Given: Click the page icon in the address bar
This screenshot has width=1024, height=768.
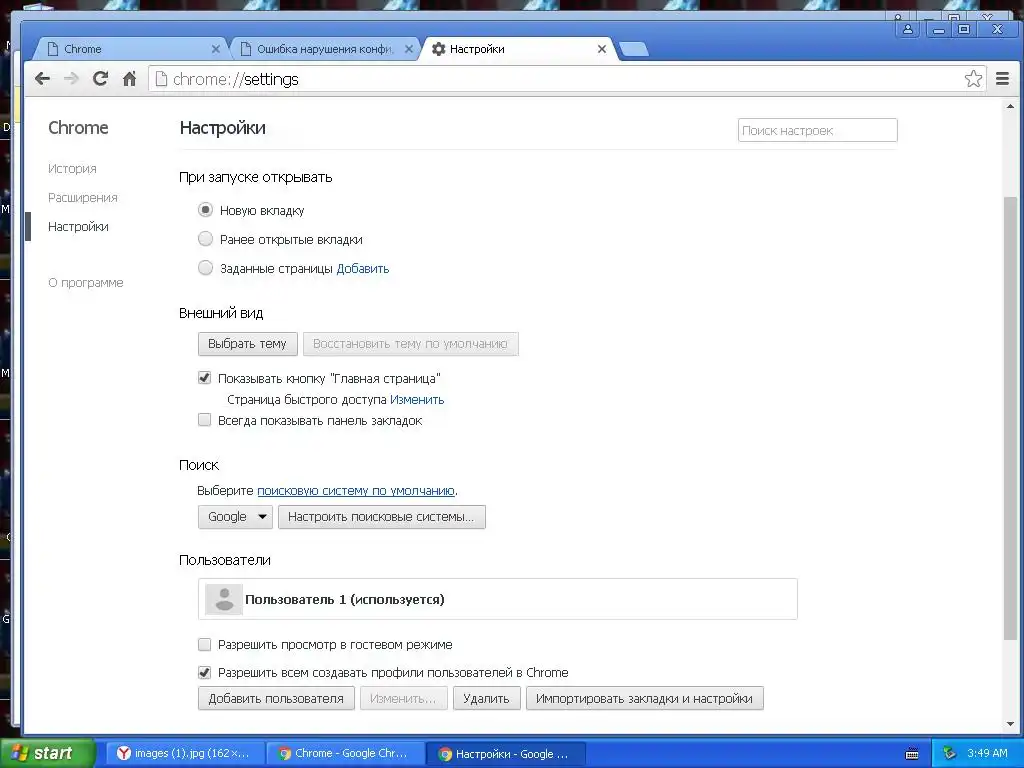Looking at the screenshot, I should coord(161,79).
